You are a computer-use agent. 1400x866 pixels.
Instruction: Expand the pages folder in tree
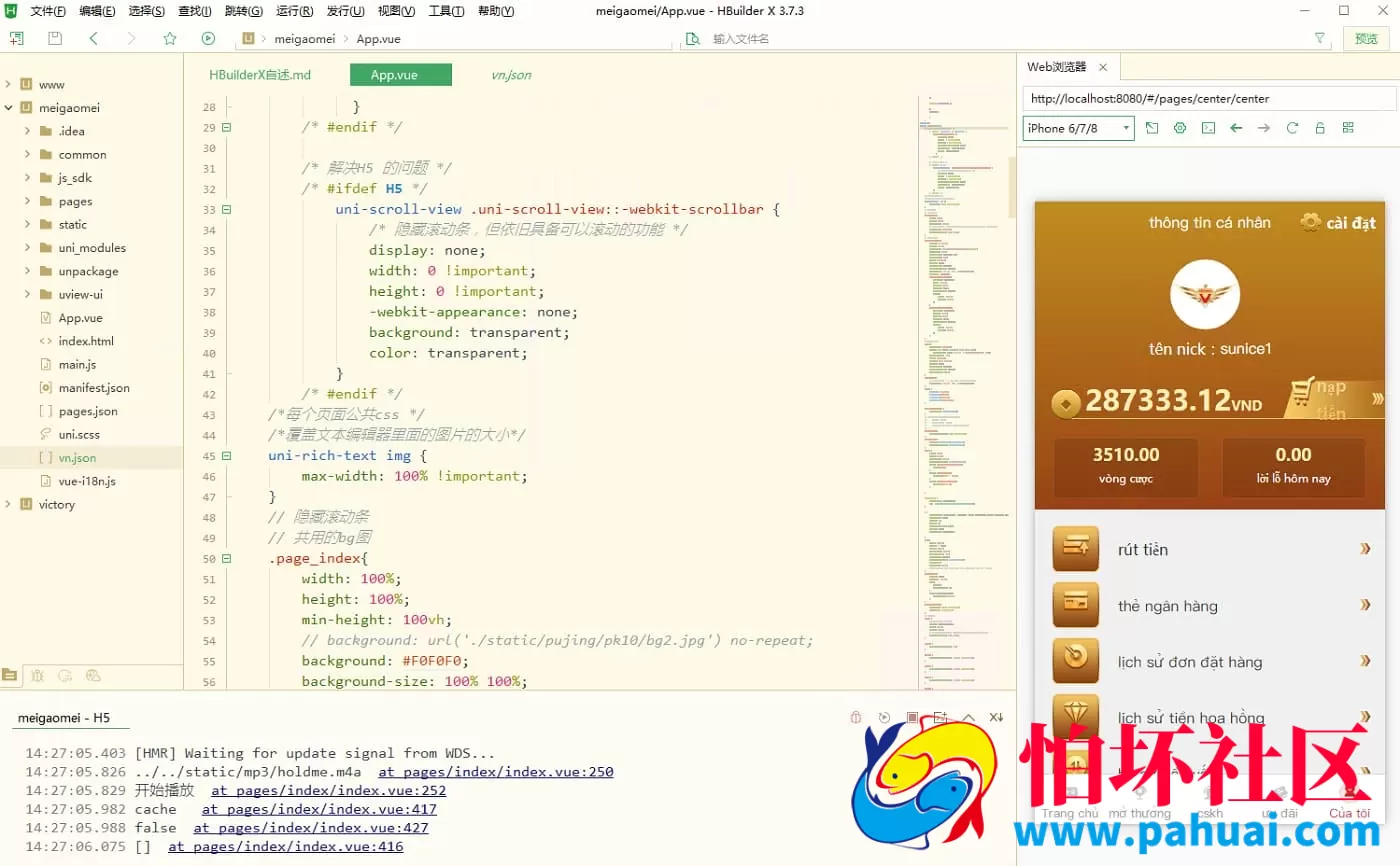(x=27, y=201)
